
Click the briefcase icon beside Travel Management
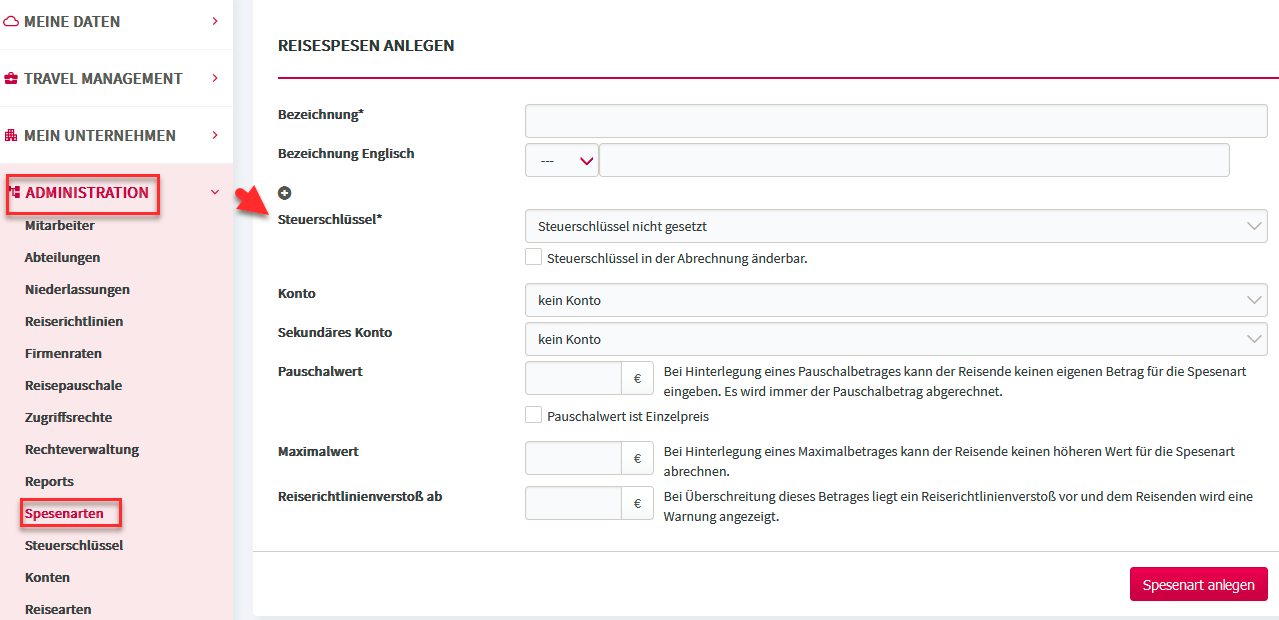12,78
